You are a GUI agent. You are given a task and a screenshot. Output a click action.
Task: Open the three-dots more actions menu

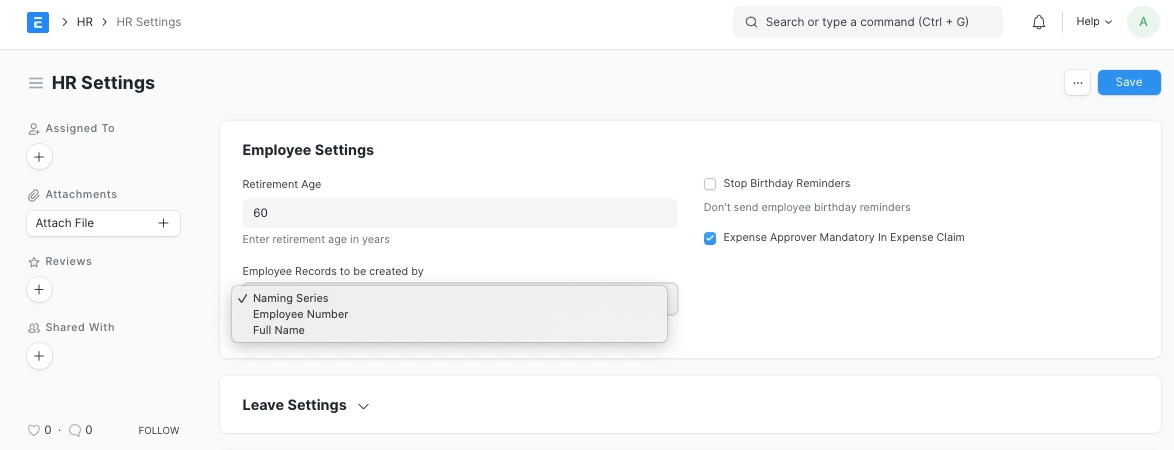tap(1077, 82)
